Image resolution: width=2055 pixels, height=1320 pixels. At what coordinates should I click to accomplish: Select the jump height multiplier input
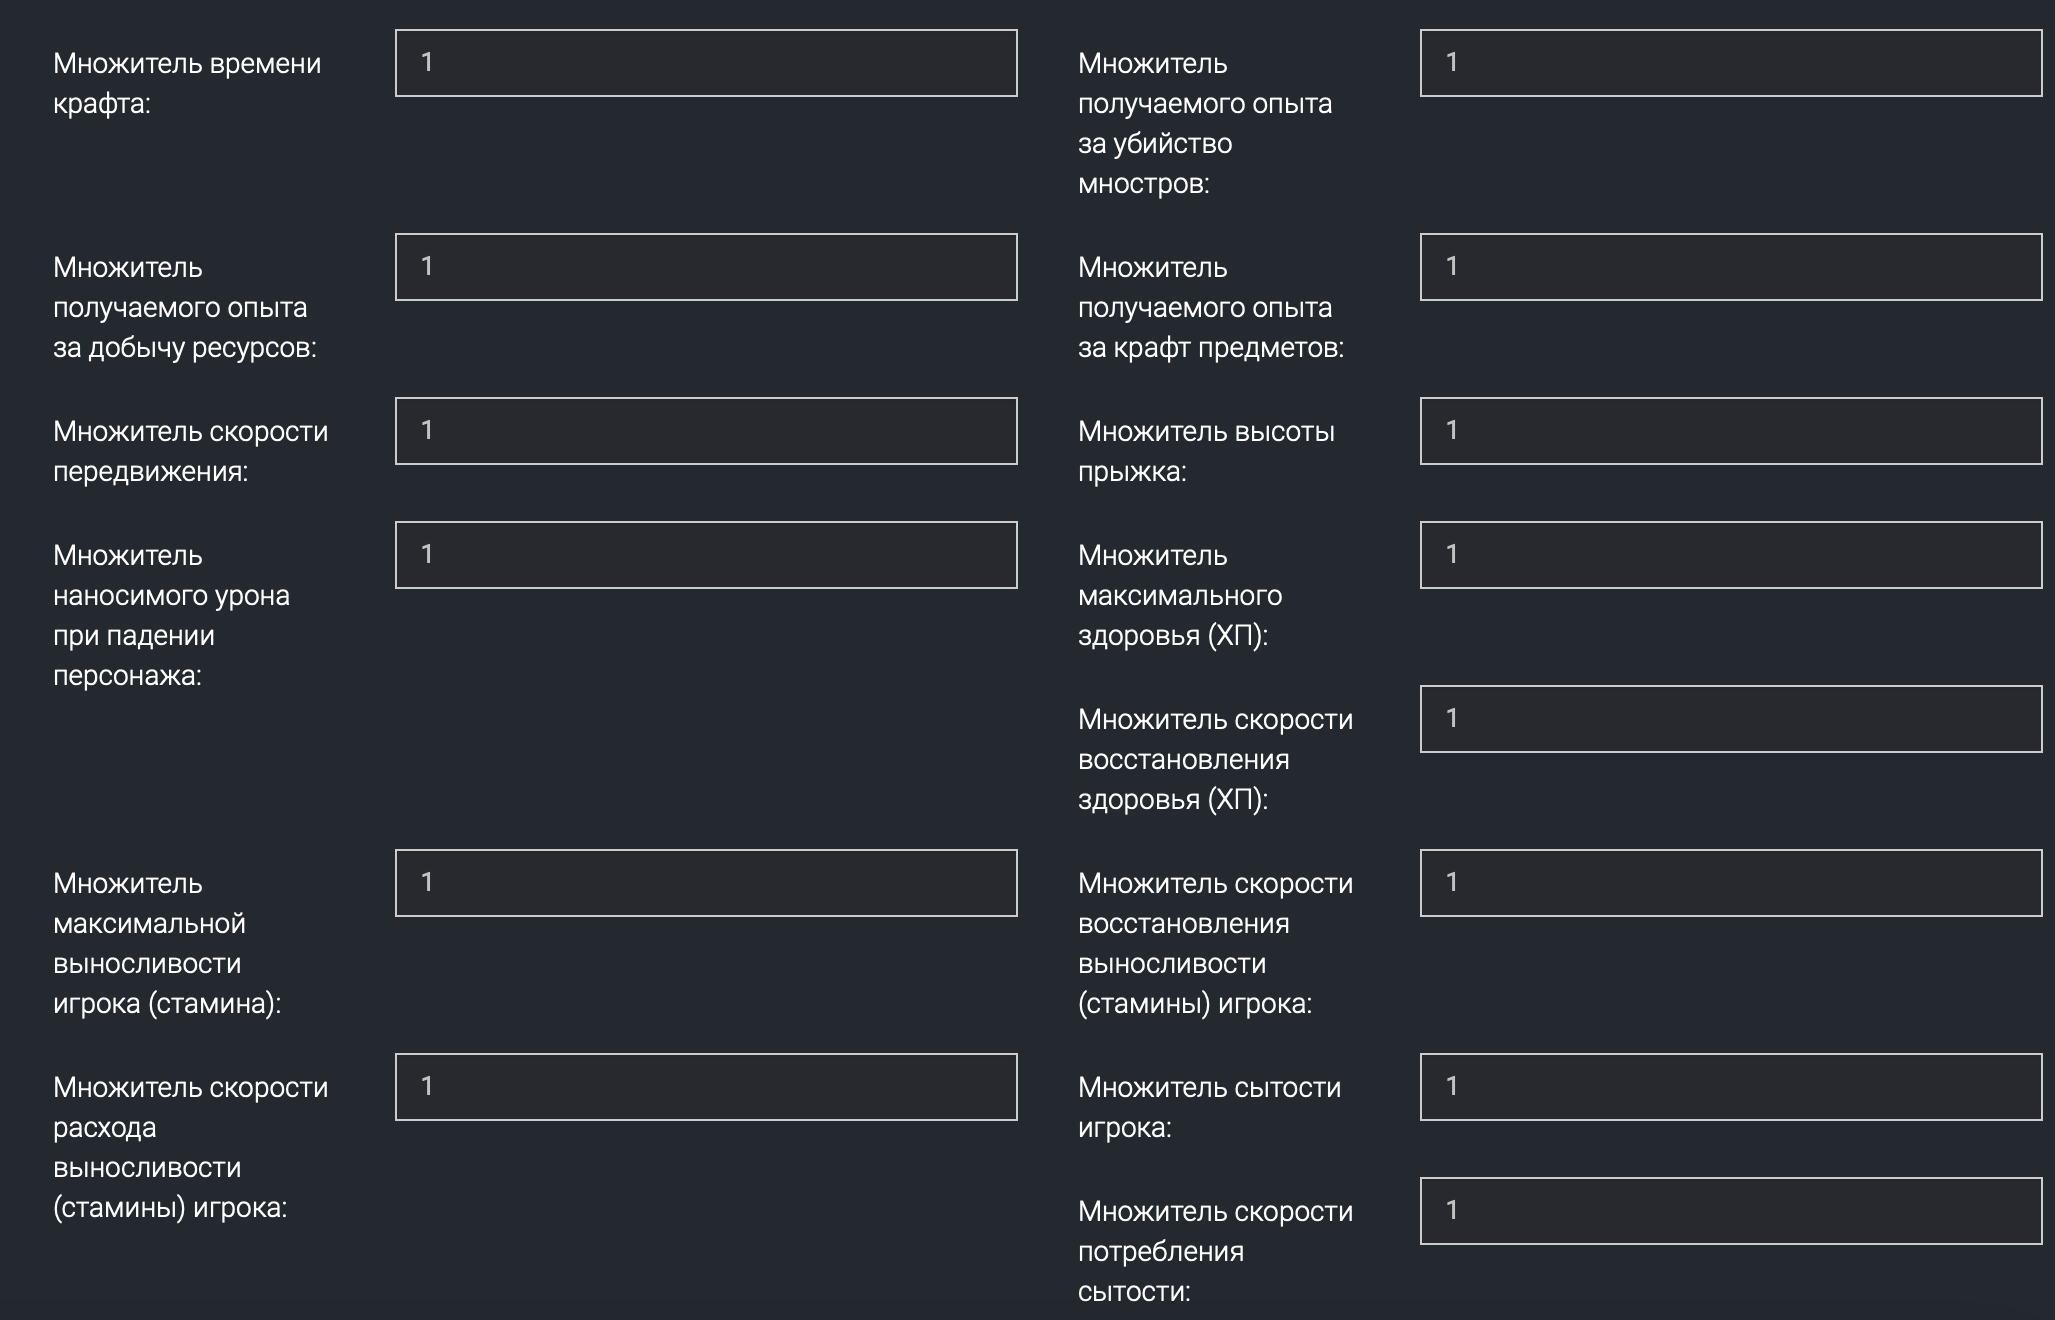[x=1730, y=431]
